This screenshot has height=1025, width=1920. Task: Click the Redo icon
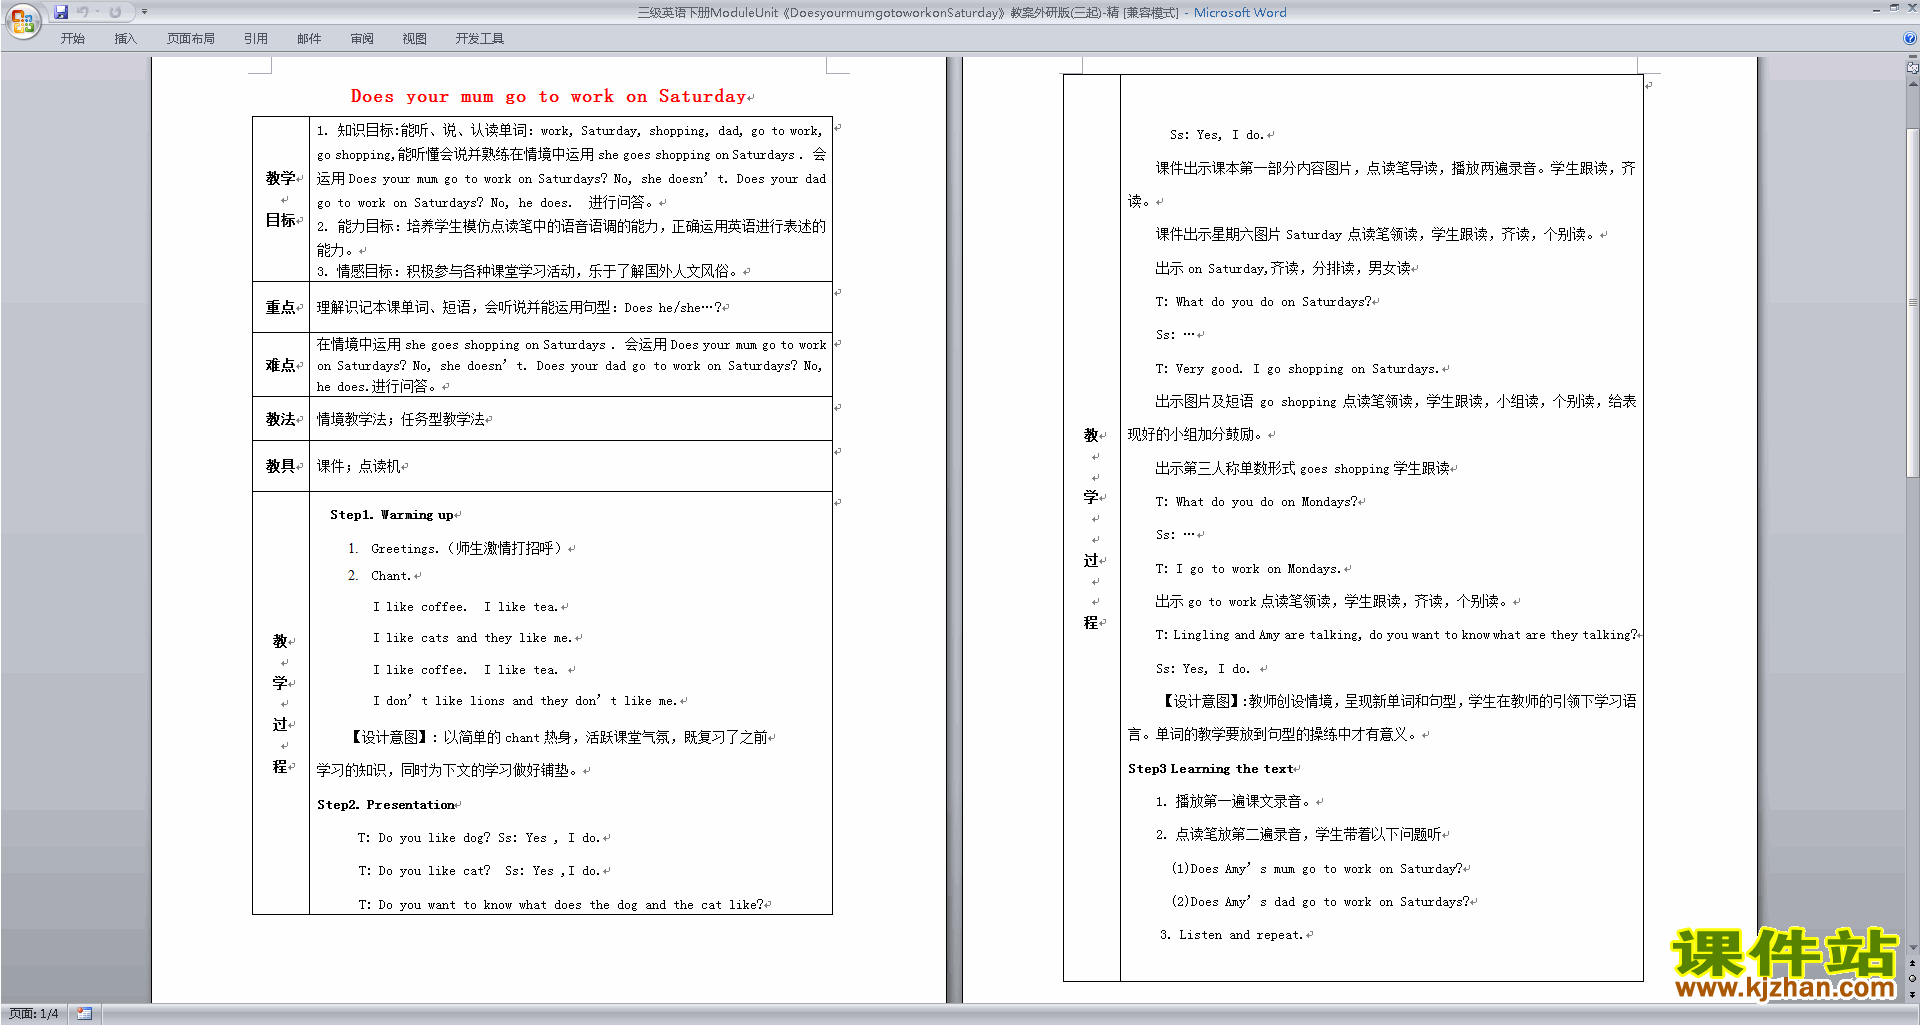pyautogui.click(x=115, y=12)
